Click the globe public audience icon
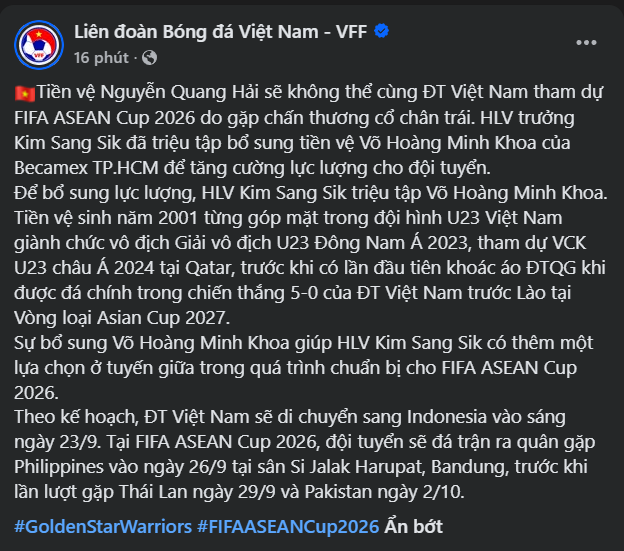Screen dimensions: 624x551 pyautogui.click(x=149, y=58)
